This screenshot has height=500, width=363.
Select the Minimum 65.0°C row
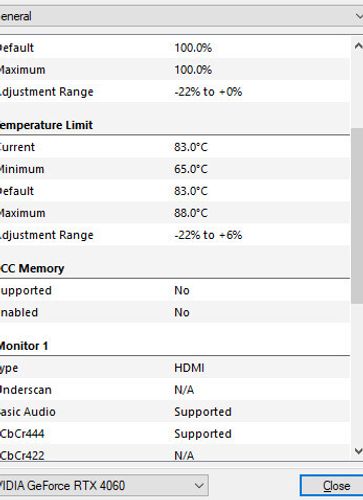175,169
